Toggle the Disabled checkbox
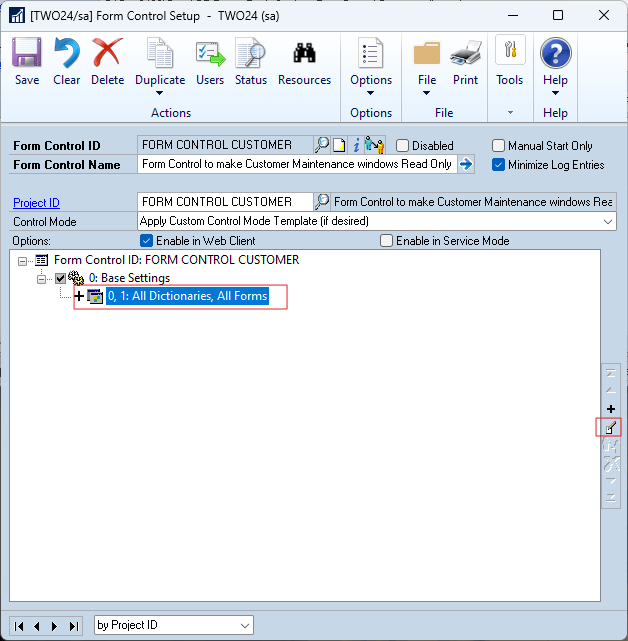The height and width of the screenshot is (641, 628). click(402, 146)
